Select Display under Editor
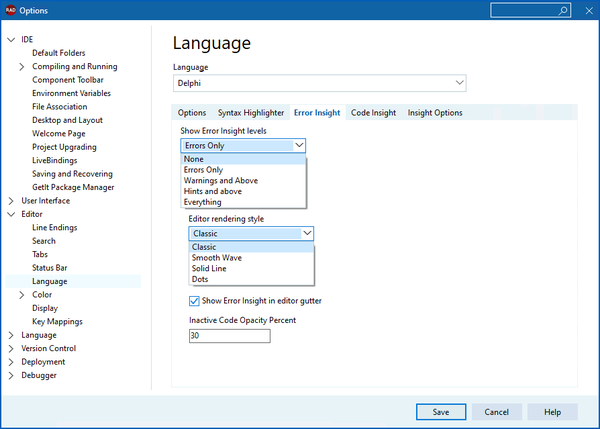Image resolution: width=600 pixels, height=429 pixels. 45,308
